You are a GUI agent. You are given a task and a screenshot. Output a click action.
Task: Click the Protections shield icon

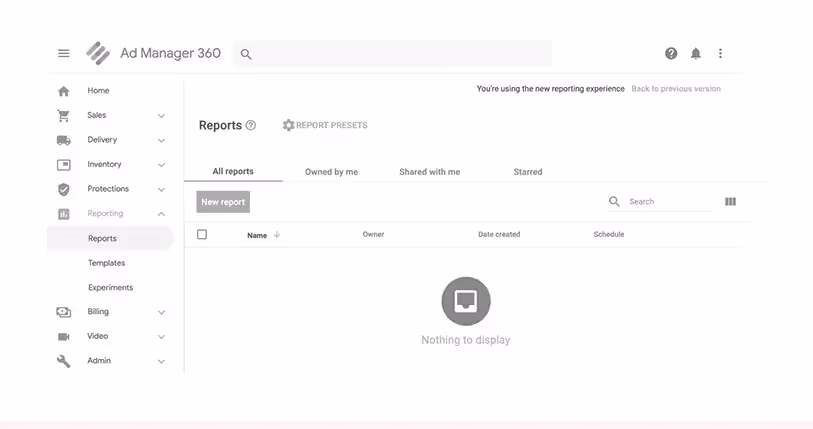coord(63,189)
